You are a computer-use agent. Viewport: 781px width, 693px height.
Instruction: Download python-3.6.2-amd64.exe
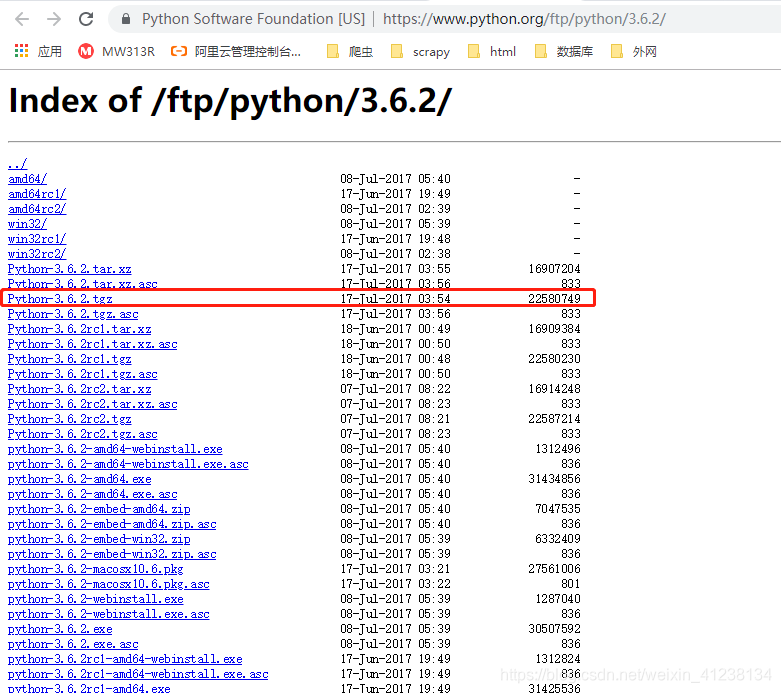pyautogui.click(x=80, y=479)
